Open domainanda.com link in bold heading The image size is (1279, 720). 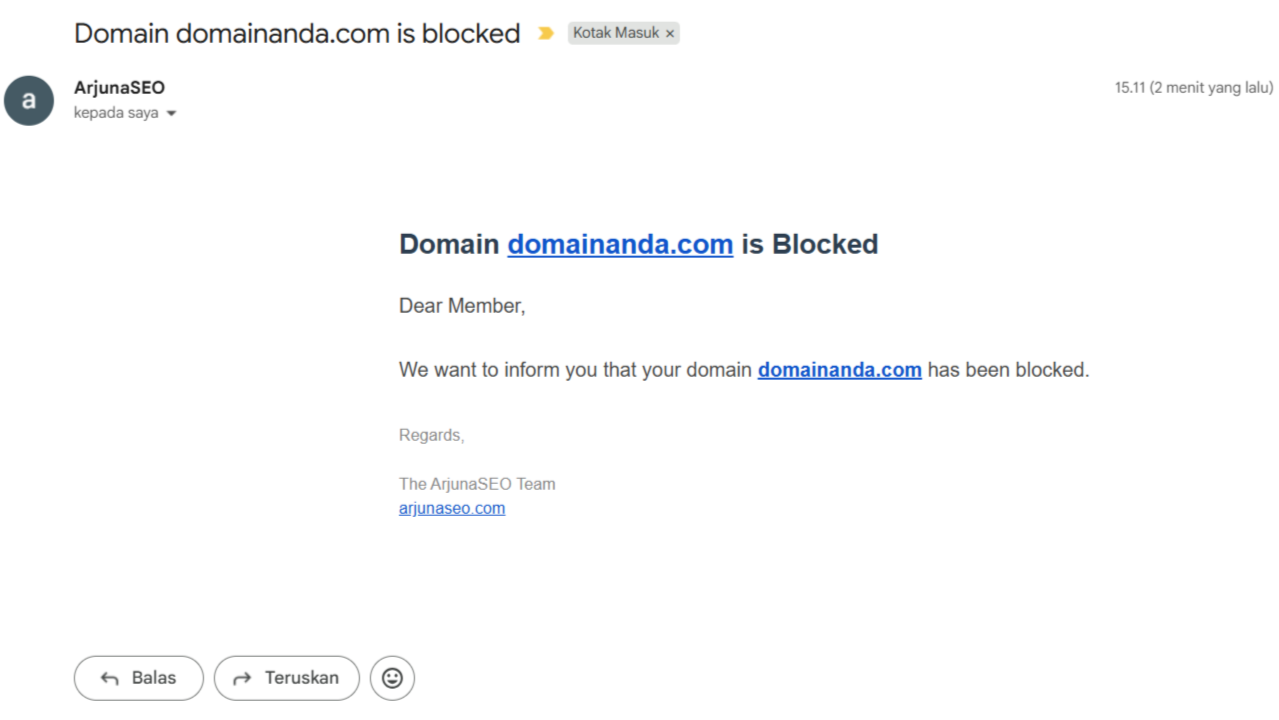pos(620,244)
